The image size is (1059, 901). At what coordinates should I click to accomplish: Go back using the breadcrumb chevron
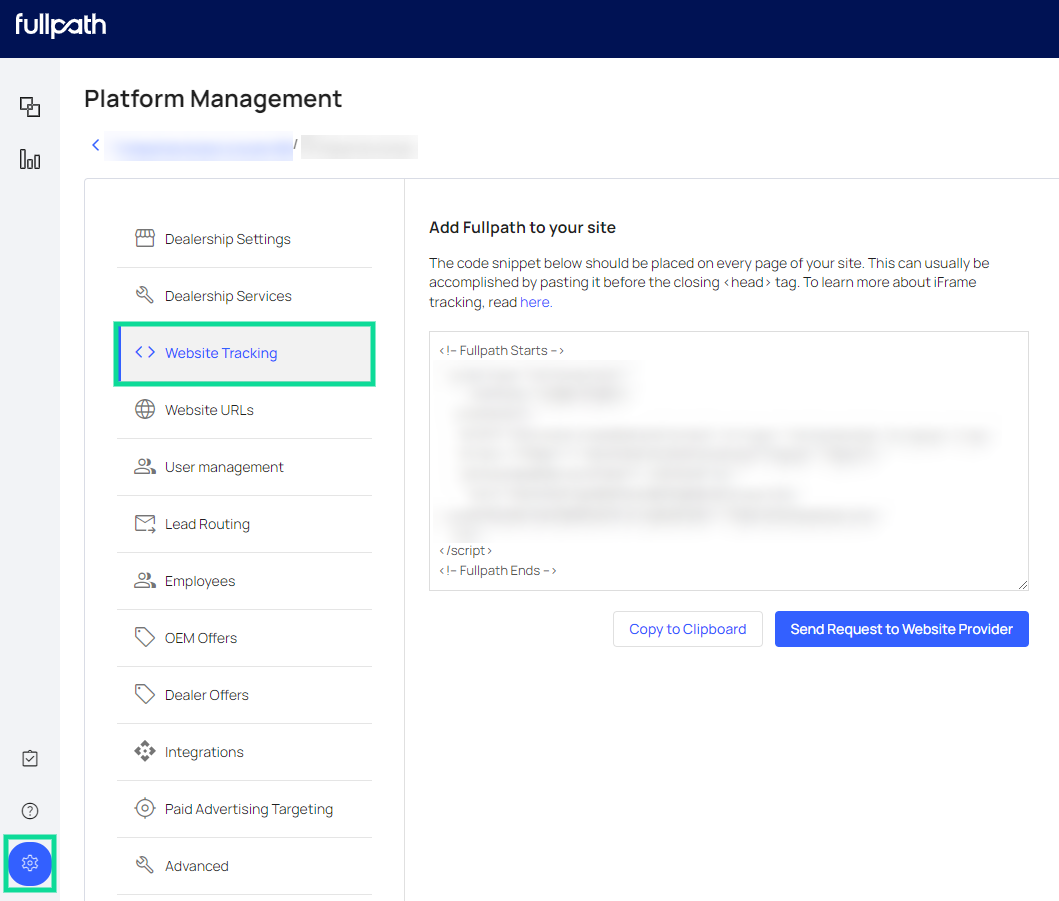(96, 146)
